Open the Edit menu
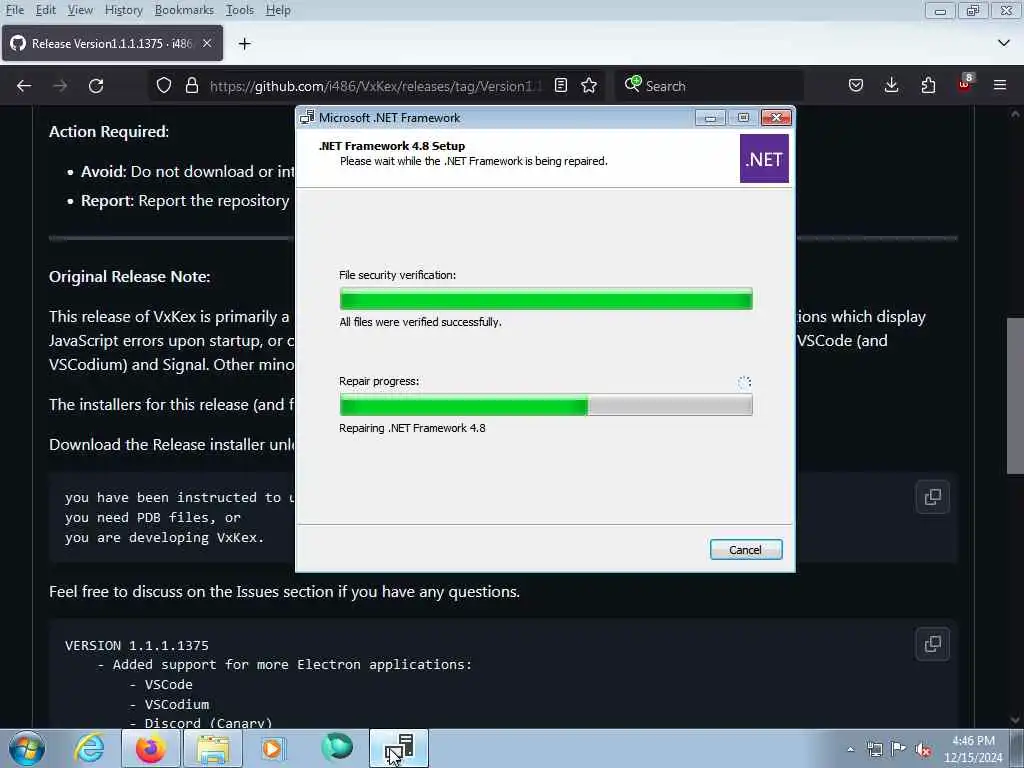 tap(45, 10)
